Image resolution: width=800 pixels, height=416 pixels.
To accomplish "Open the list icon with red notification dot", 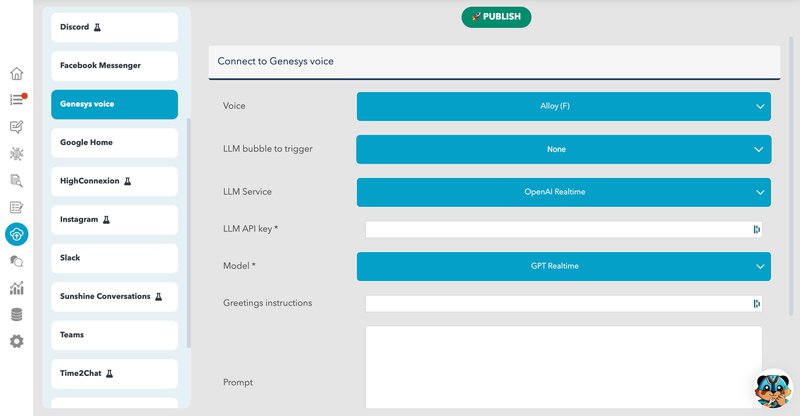I will pyautogui.click(x=17, y=99).
